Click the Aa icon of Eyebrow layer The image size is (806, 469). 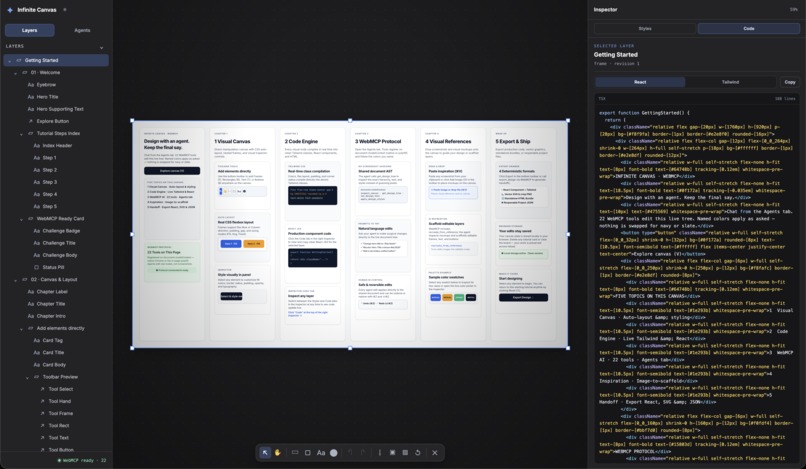pyautogui.click(x=31, y=84)
